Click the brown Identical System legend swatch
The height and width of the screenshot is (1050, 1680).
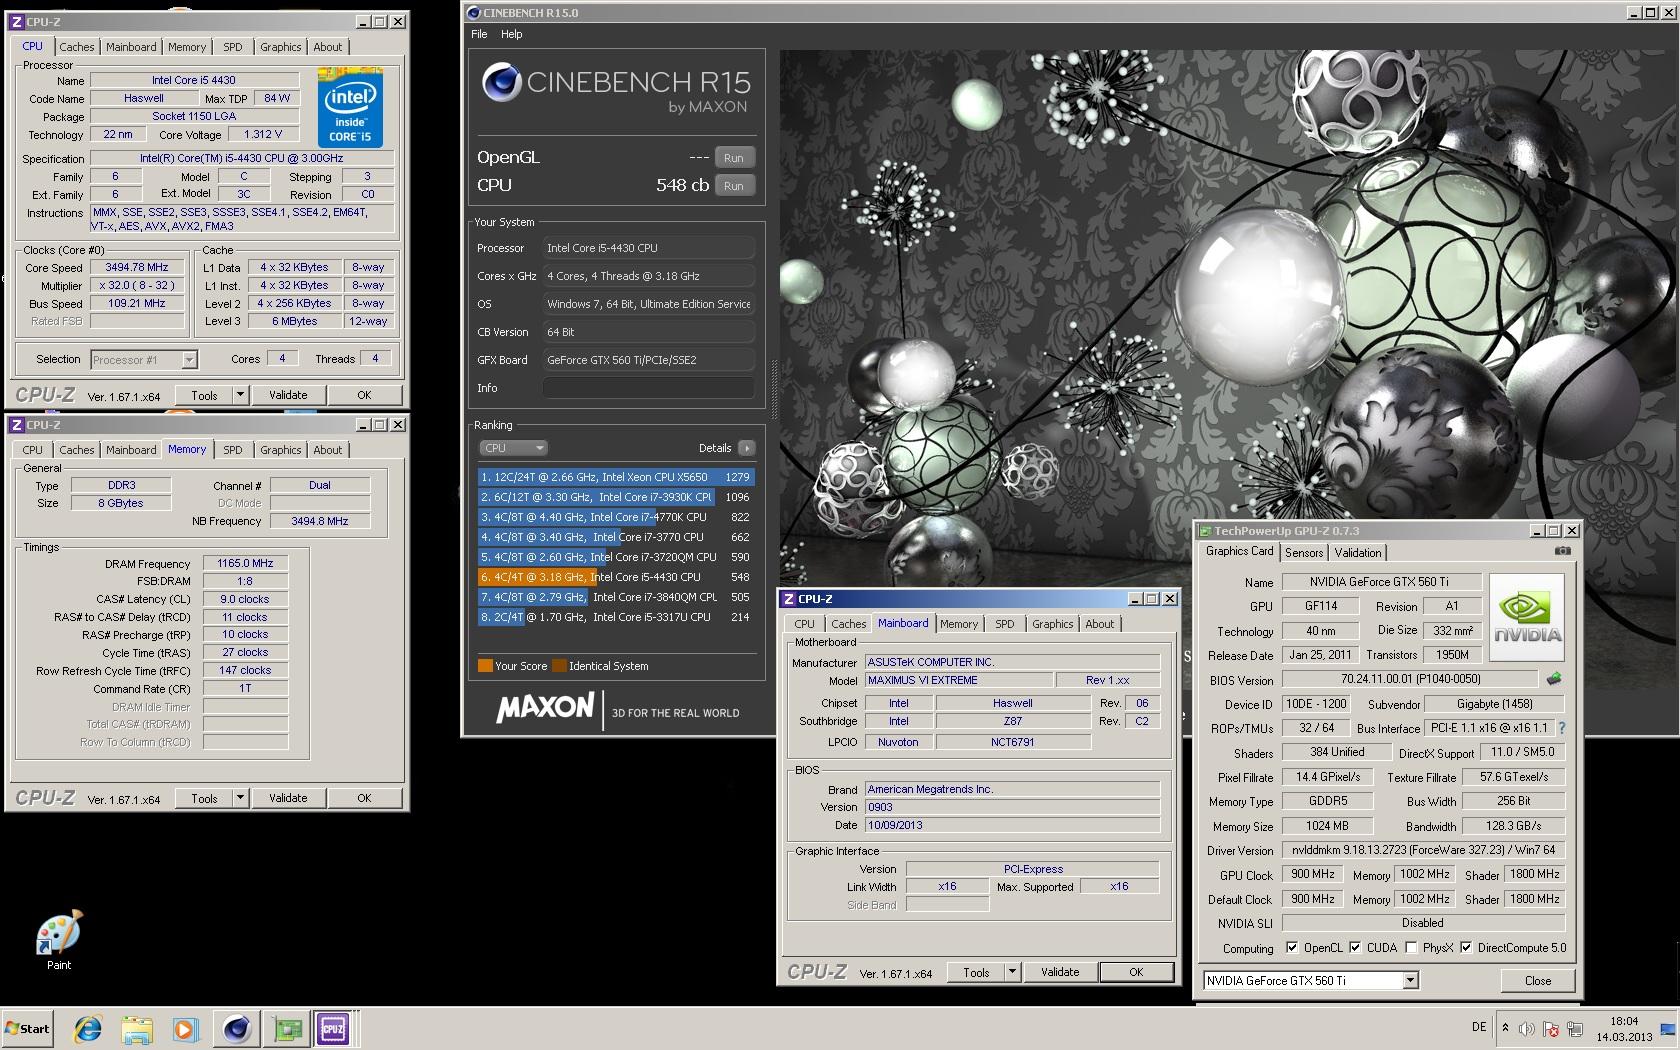[x=559, y=666]
